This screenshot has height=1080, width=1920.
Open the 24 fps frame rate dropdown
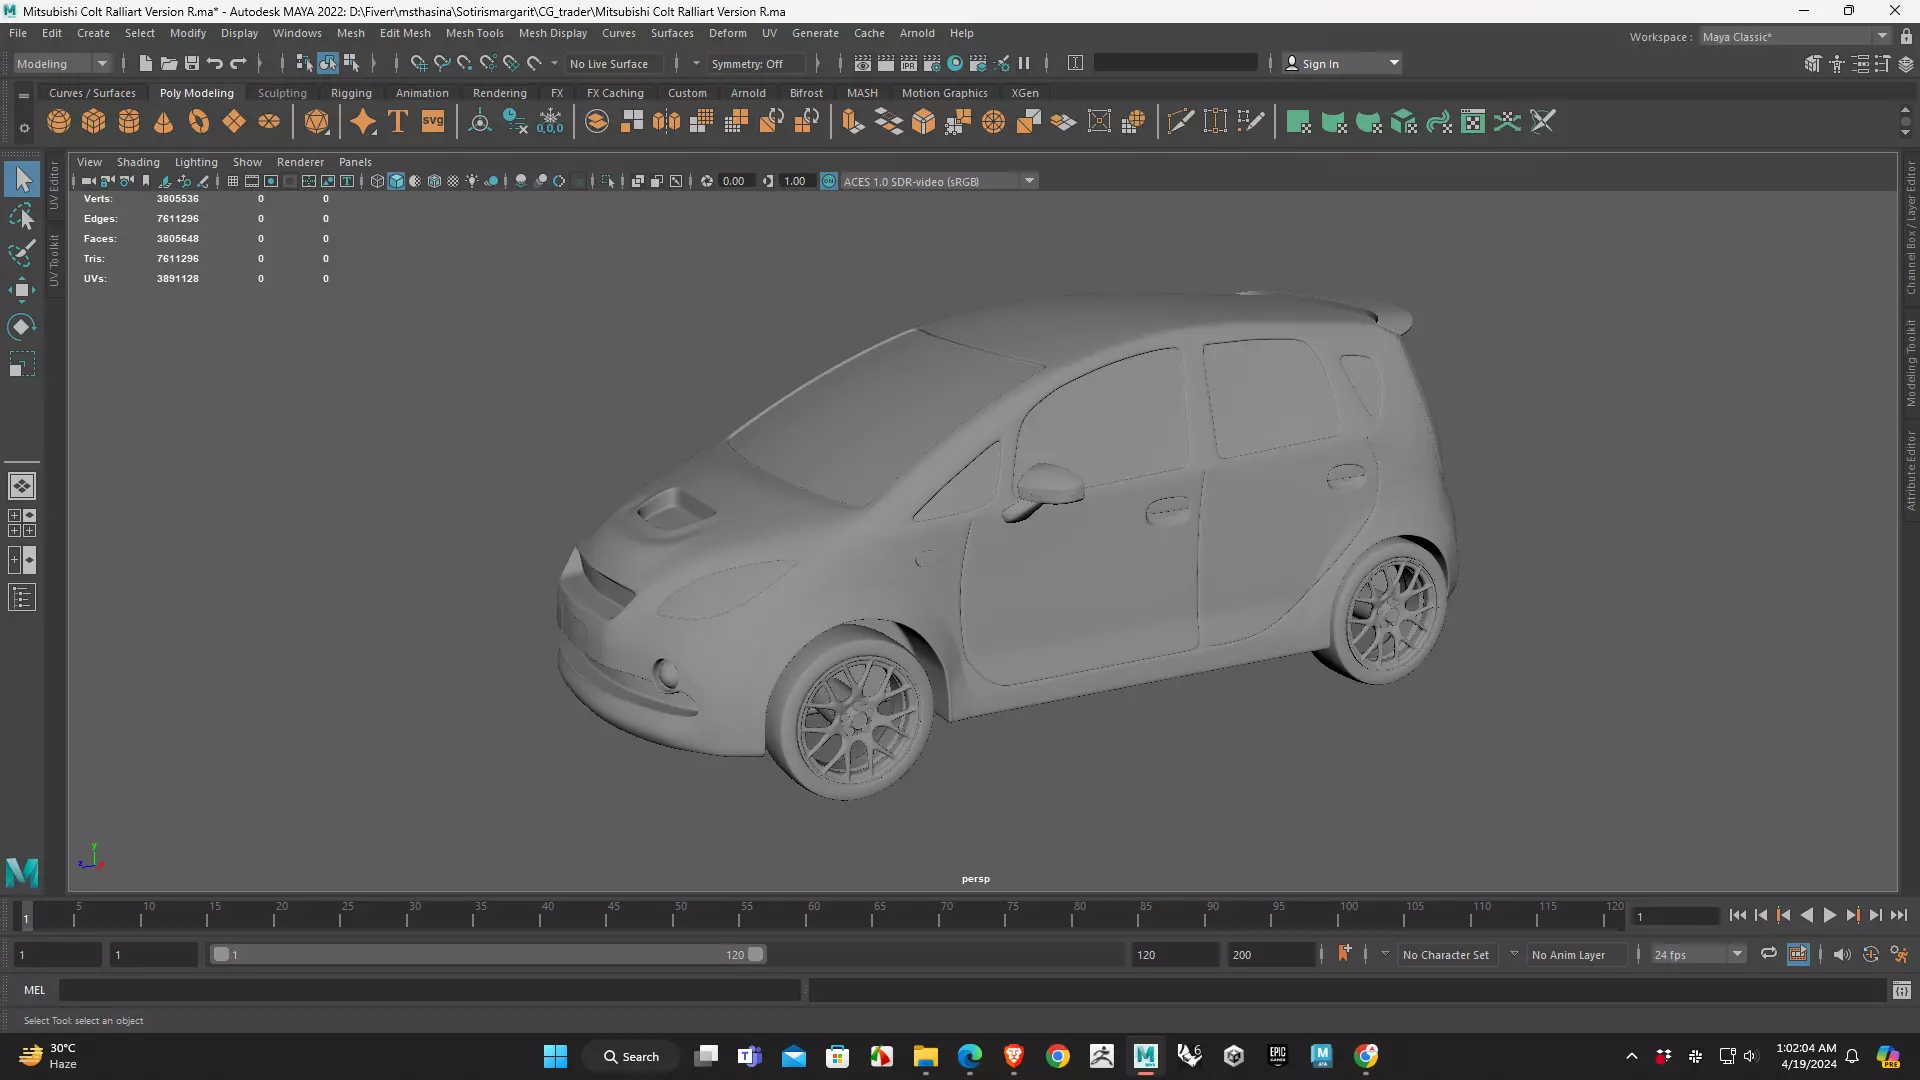click(1698, 954)
